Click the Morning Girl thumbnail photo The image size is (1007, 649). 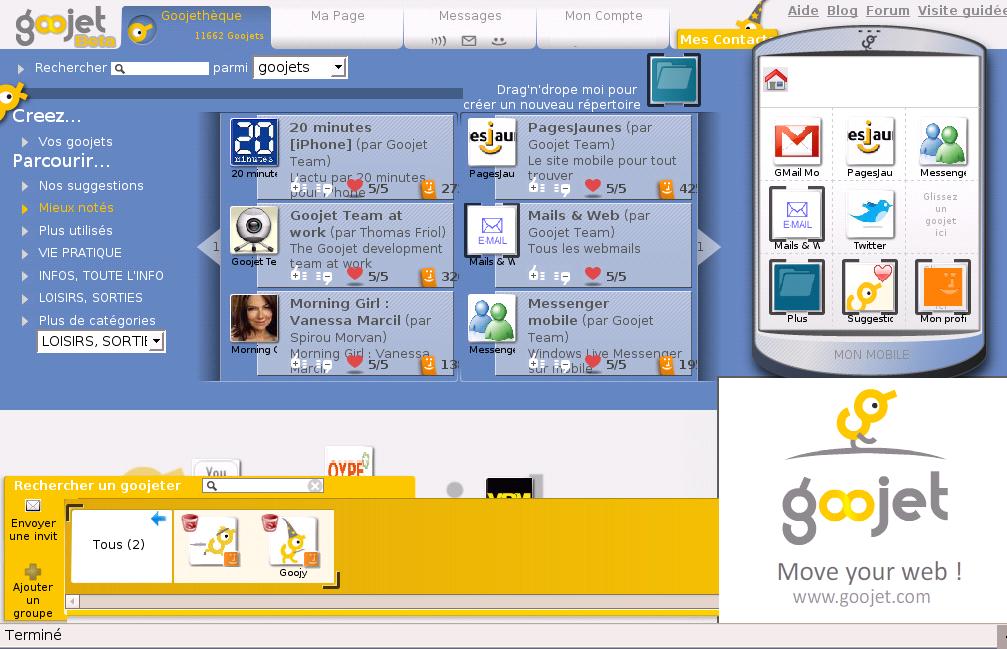[x=254, y=318]
